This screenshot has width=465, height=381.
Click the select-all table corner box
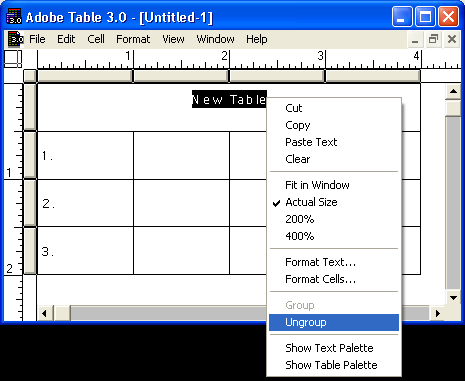[x=30, y=76]
